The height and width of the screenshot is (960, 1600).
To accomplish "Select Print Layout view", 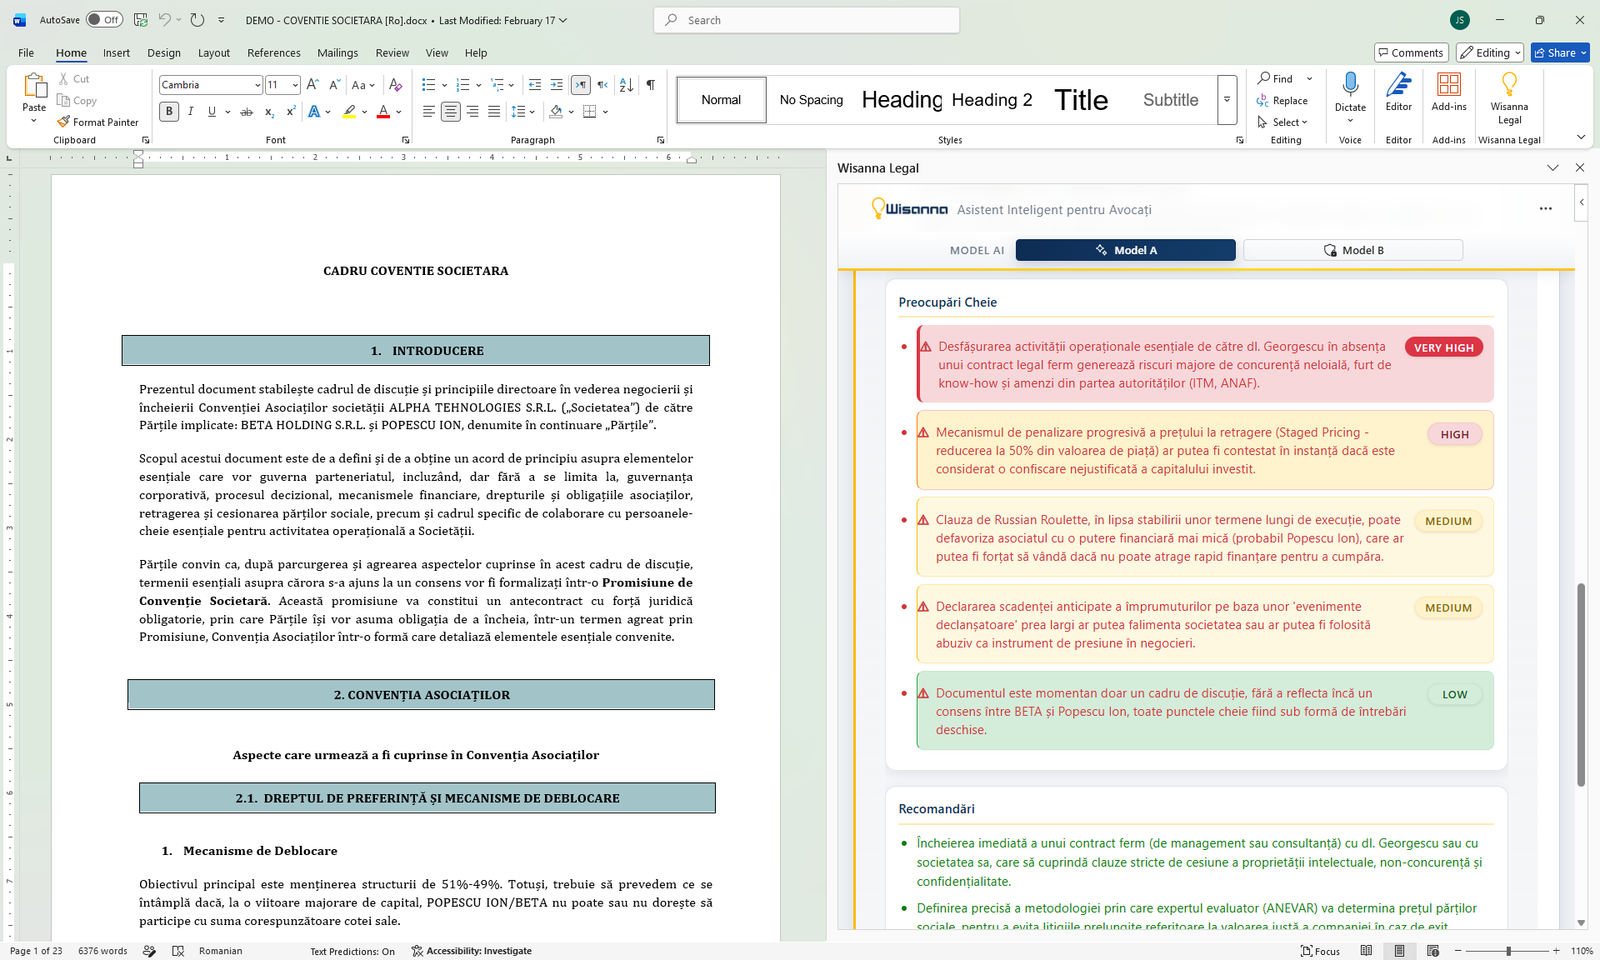I will (x=1399, y=951).
